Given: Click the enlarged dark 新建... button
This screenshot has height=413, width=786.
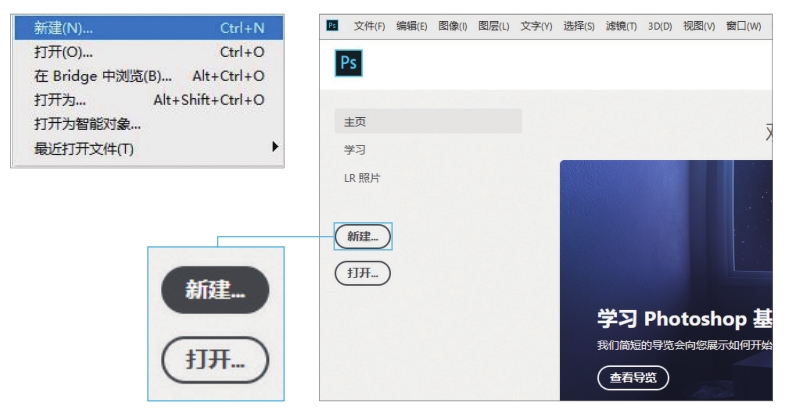Looking at the screenshot, I should point(216,290).
